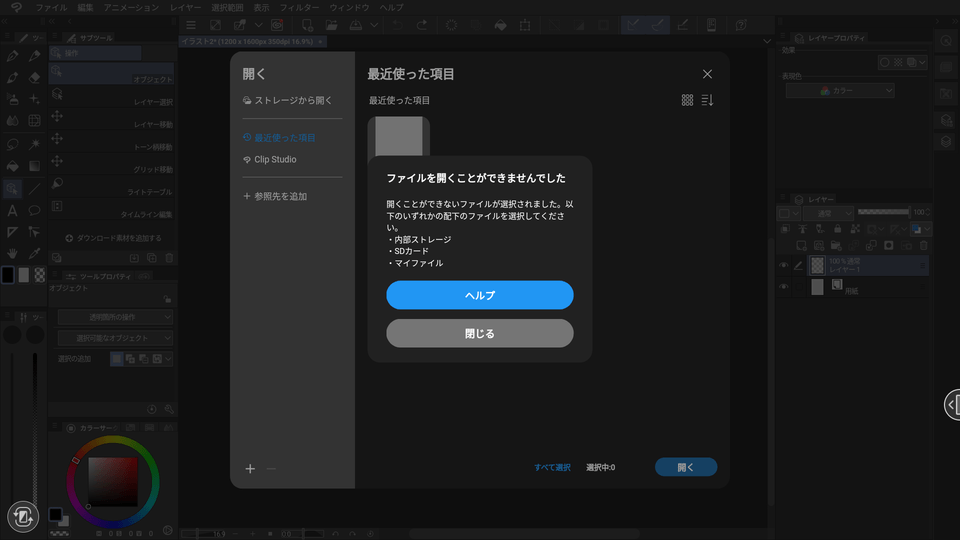Select the Auto select wand tool
960x540 pixels.
tap(34, 144)
